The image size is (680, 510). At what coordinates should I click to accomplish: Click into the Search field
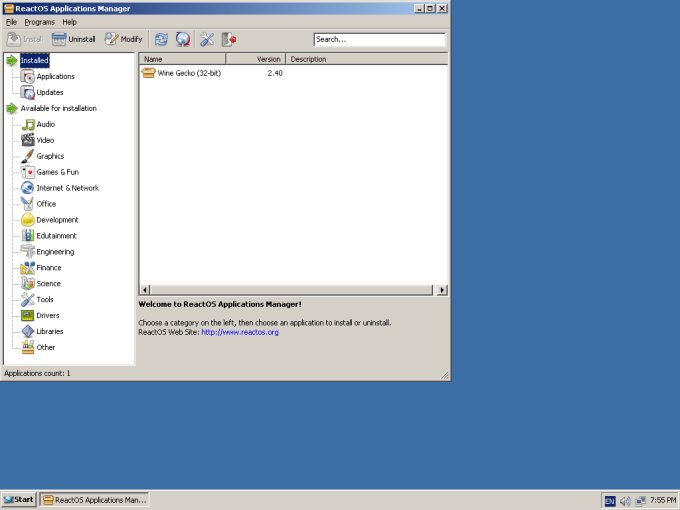click(378, 40)
